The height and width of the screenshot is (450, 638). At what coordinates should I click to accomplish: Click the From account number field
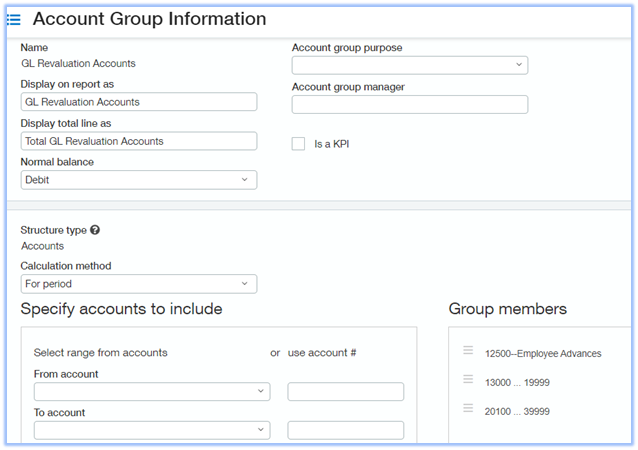pyautogui.click(x=345, y=392)
